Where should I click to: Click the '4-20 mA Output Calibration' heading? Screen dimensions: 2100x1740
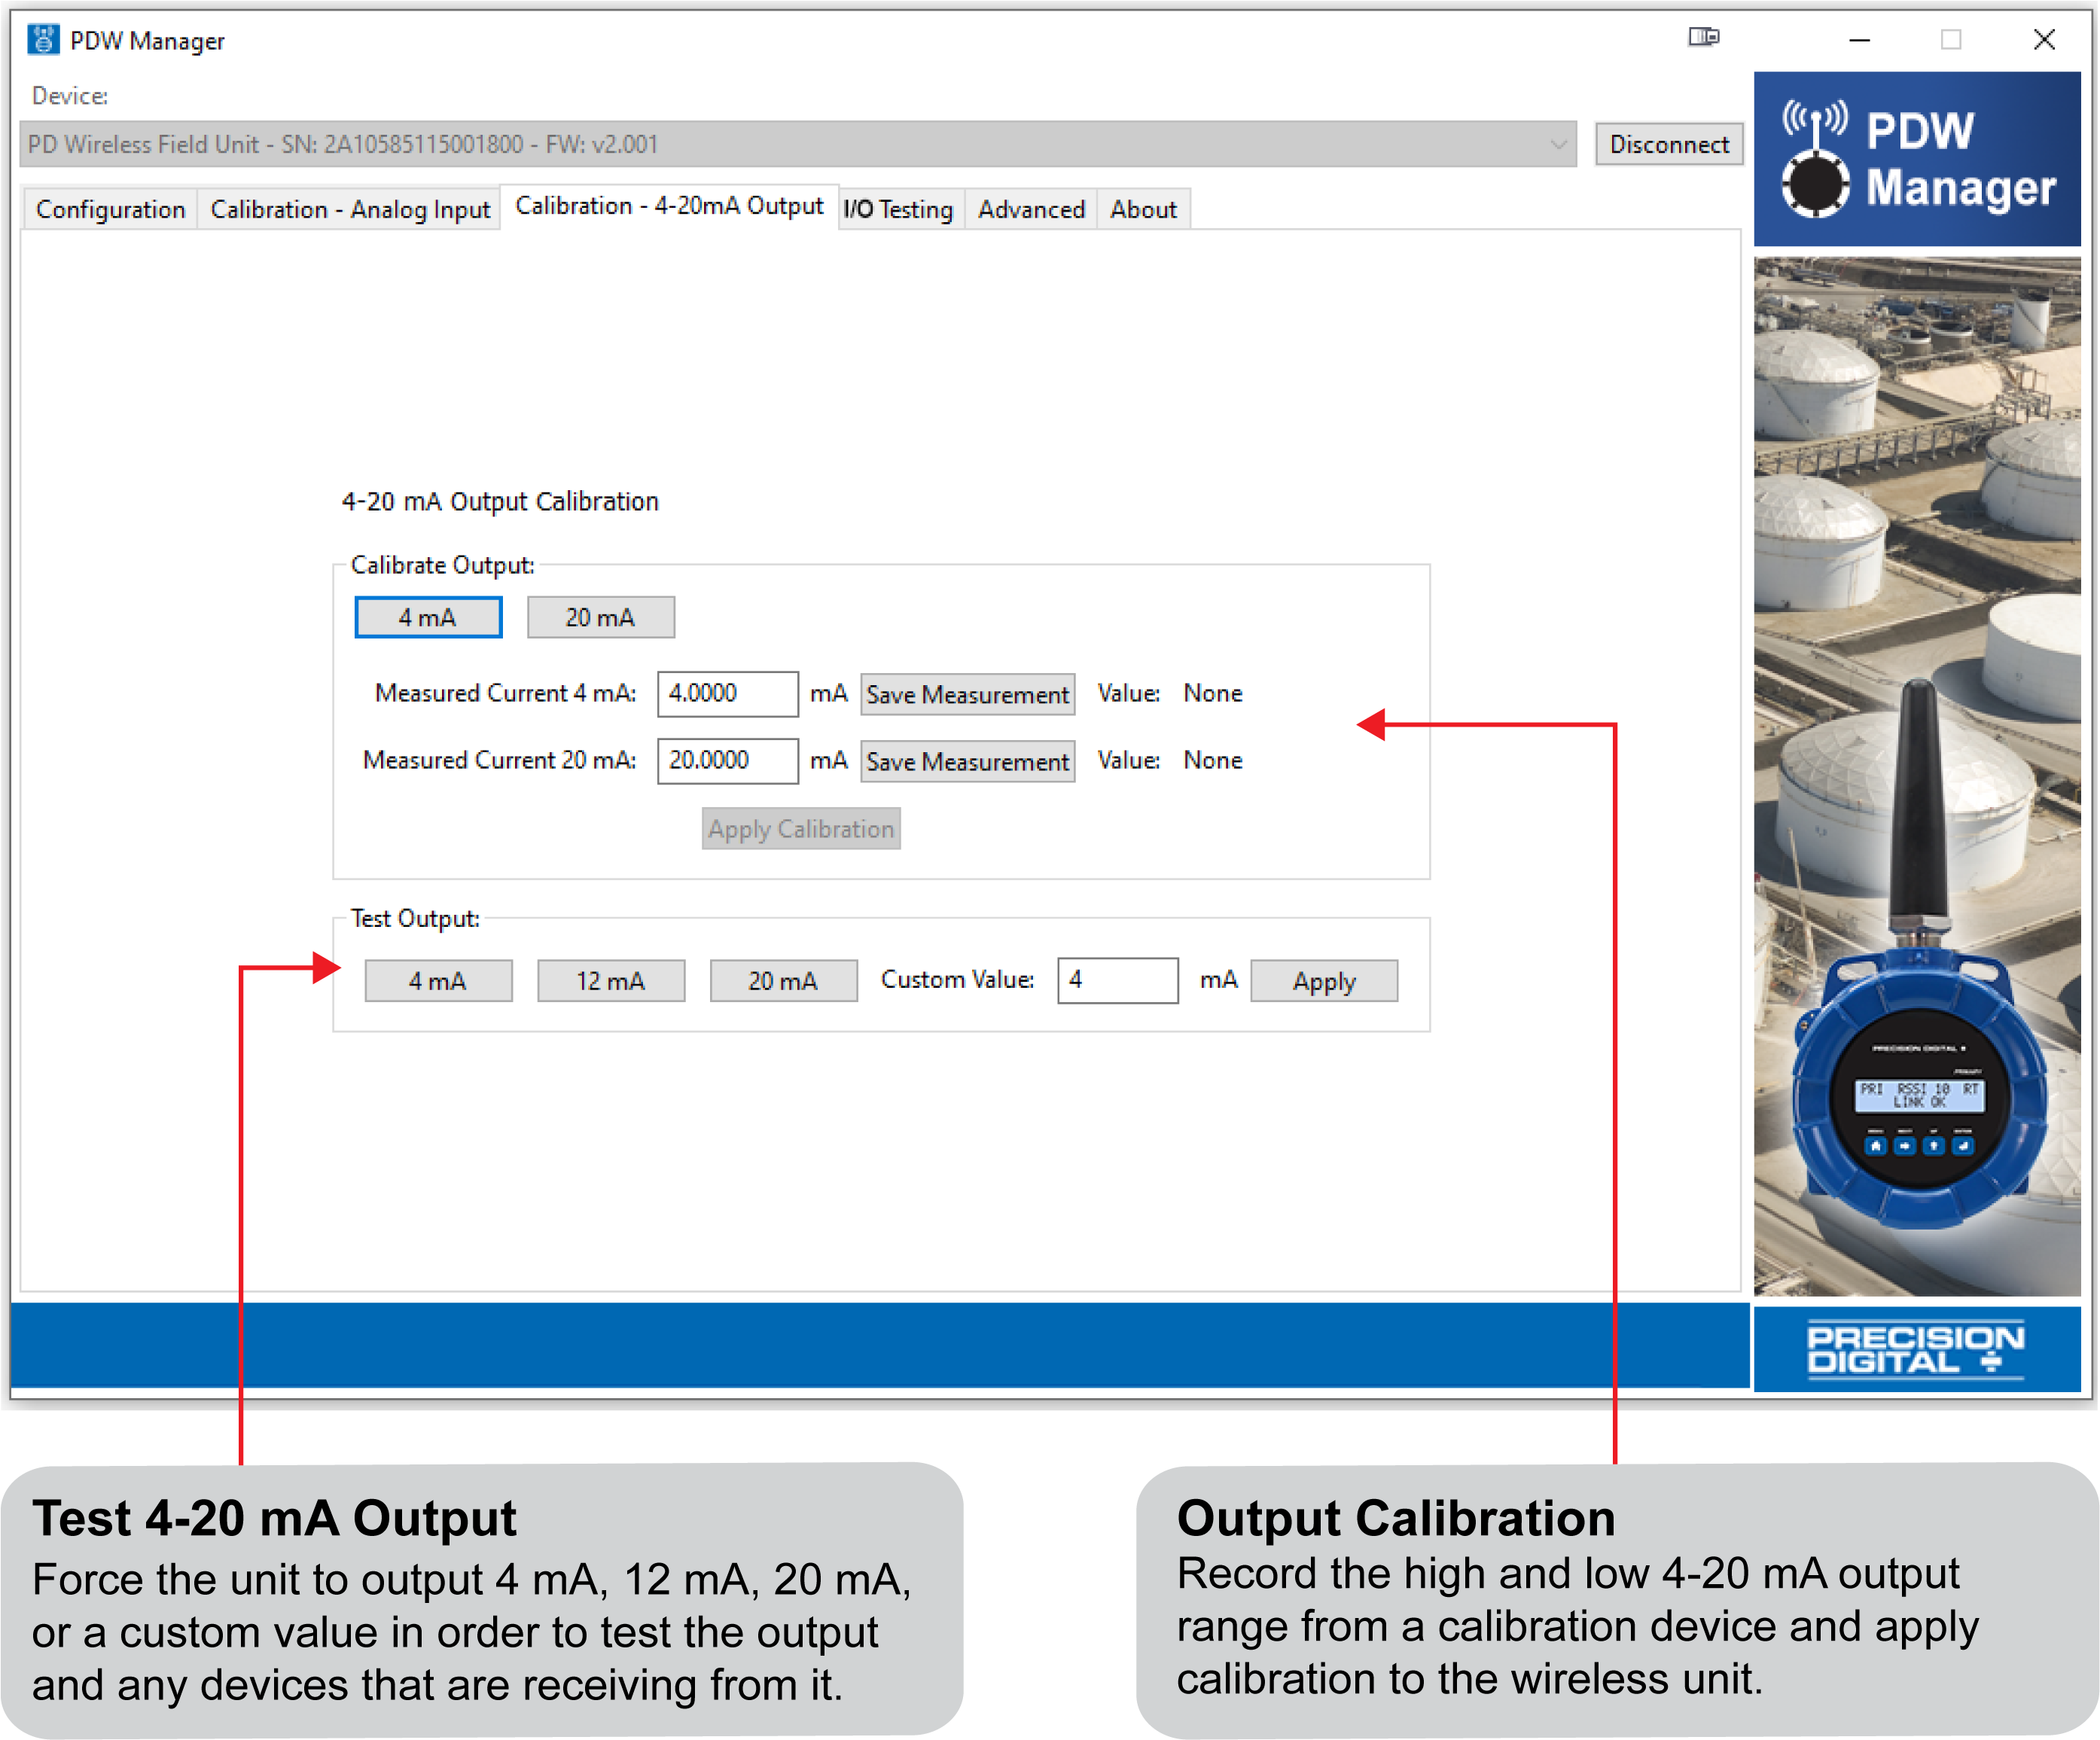tap(500, 501)
